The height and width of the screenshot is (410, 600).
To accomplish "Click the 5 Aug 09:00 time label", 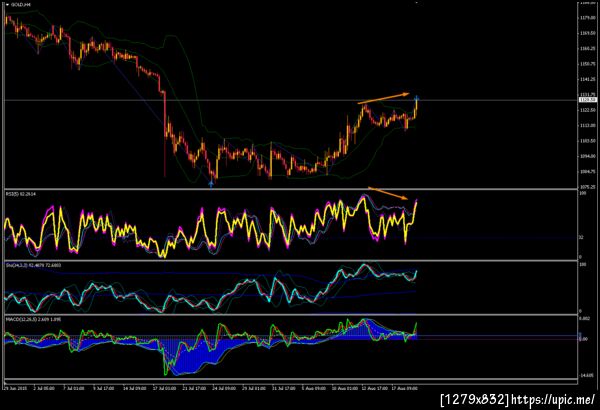I will pyautogui.click(x=314, y=388).
